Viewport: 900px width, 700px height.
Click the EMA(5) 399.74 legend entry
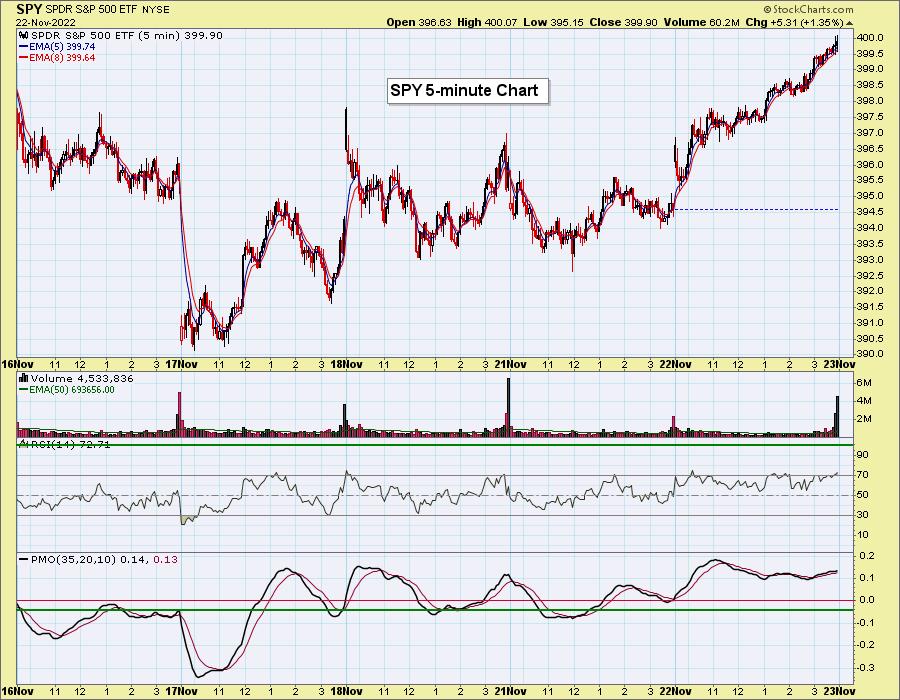click(x=57, y=46)
